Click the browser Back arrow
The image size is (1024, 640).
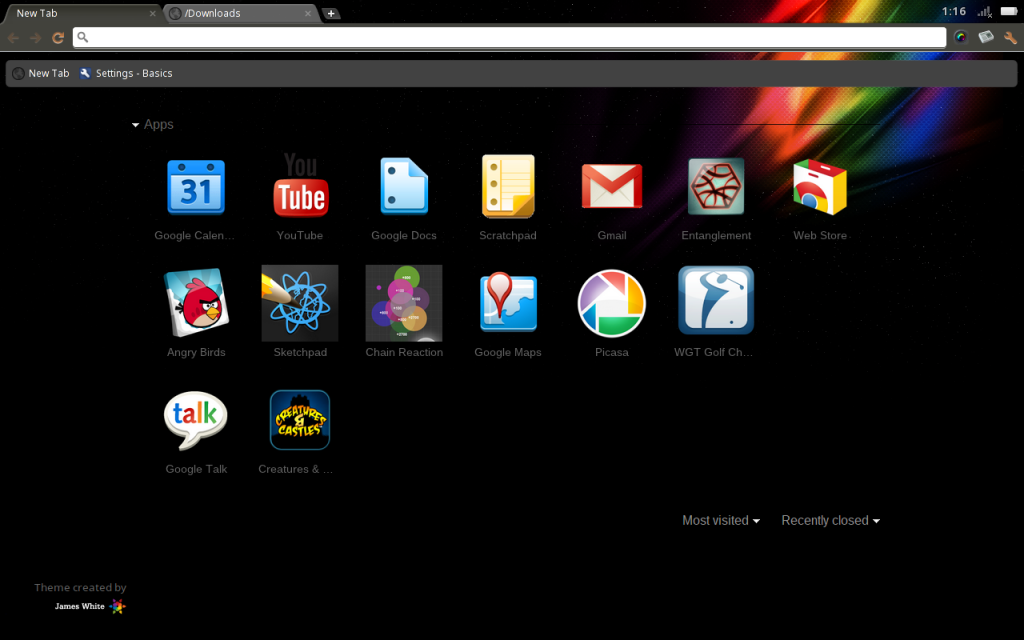pos(13,38)
